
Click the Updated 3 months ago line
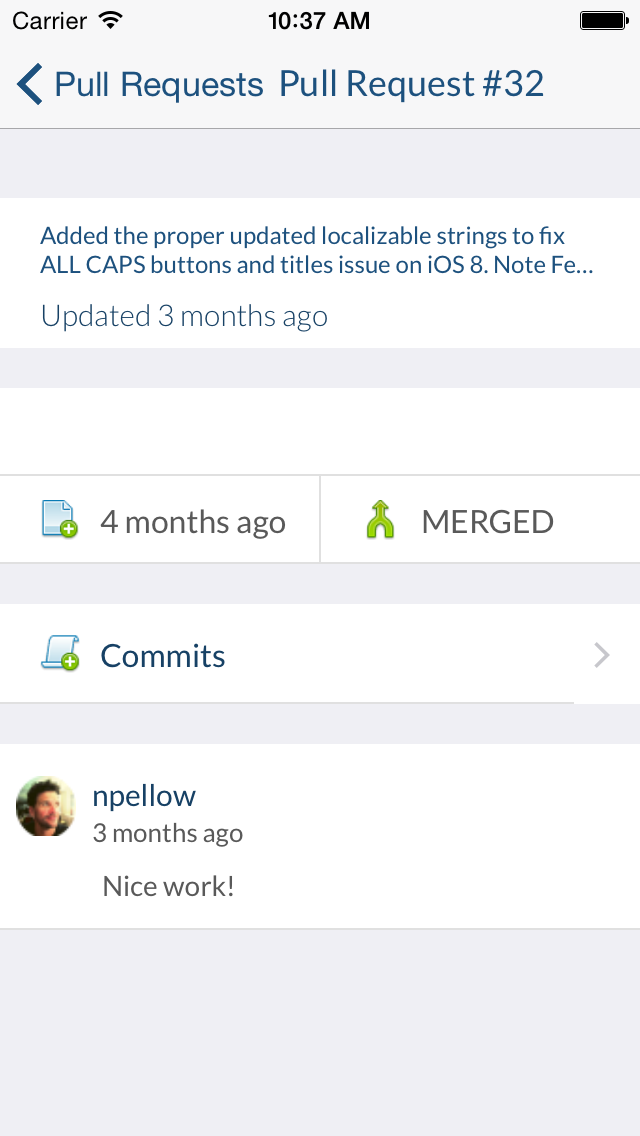[x=184, y=317]
